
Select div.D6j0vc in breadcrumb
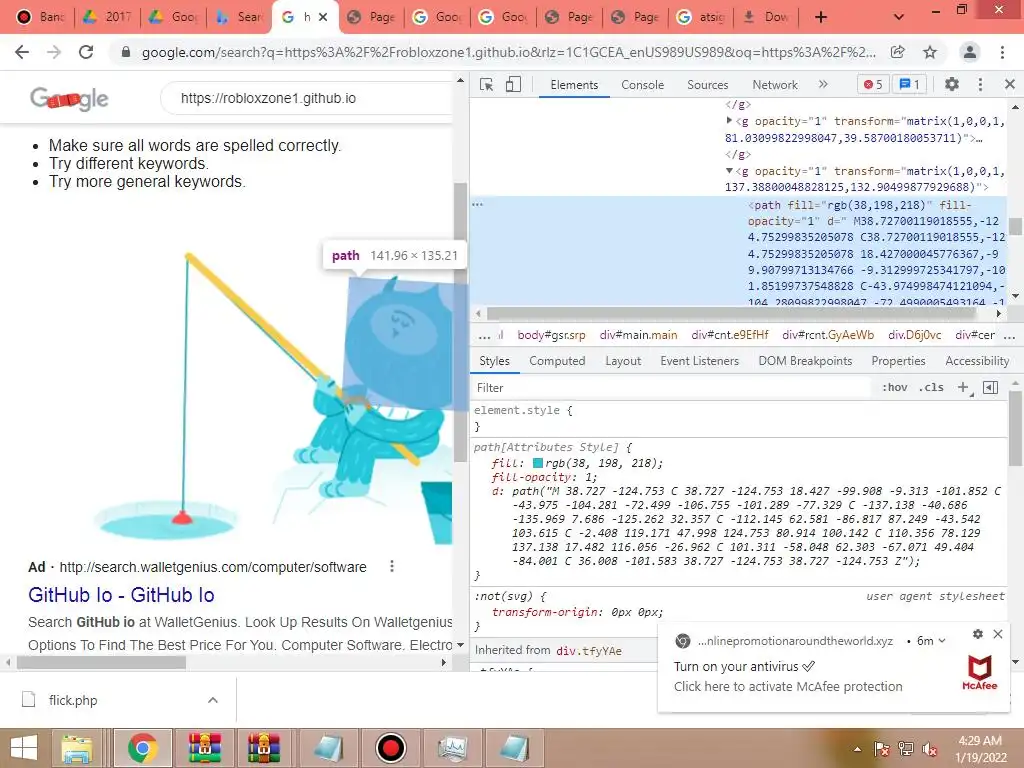point(914,335)
